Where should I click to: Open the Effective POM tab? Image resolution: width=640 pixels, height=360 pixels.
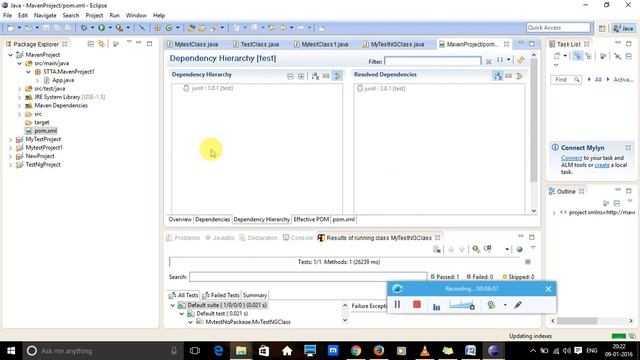311,219
